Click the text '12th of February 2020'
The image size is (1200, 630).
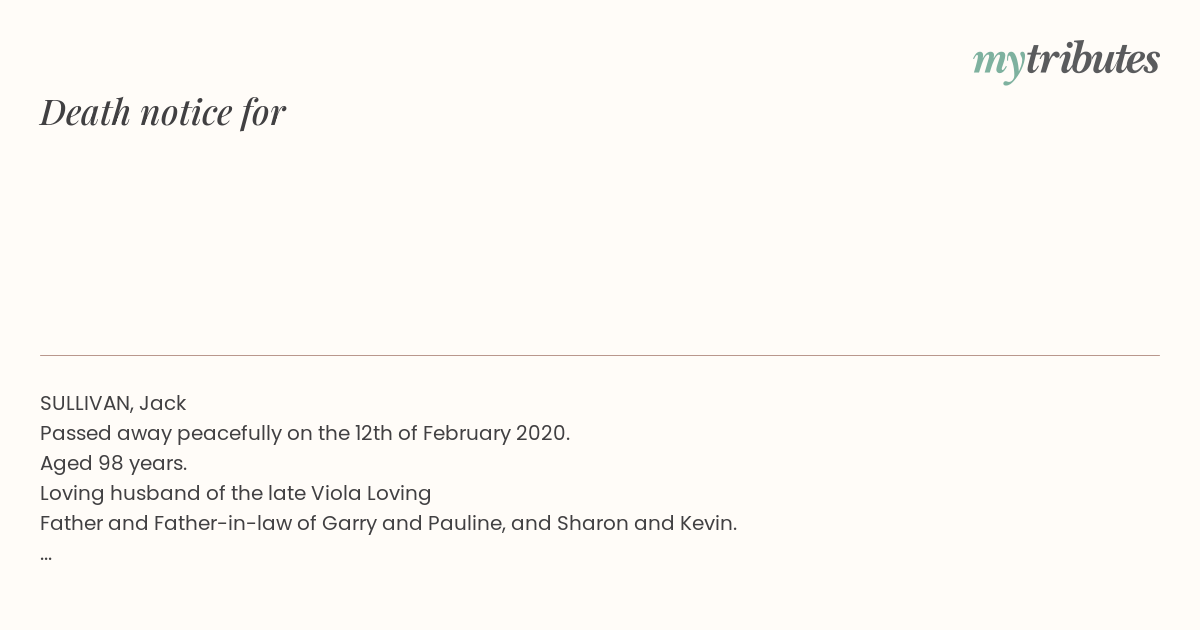461,433
